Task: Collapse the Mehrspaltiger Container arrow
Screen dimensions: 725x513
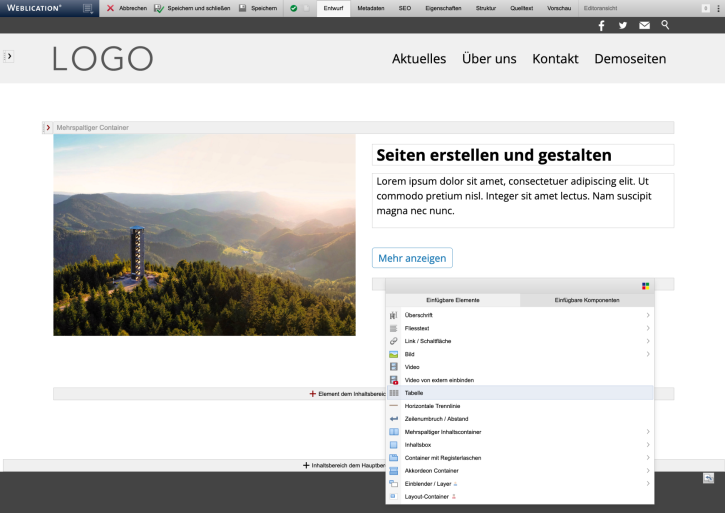Action: click(x=48, y=128)
